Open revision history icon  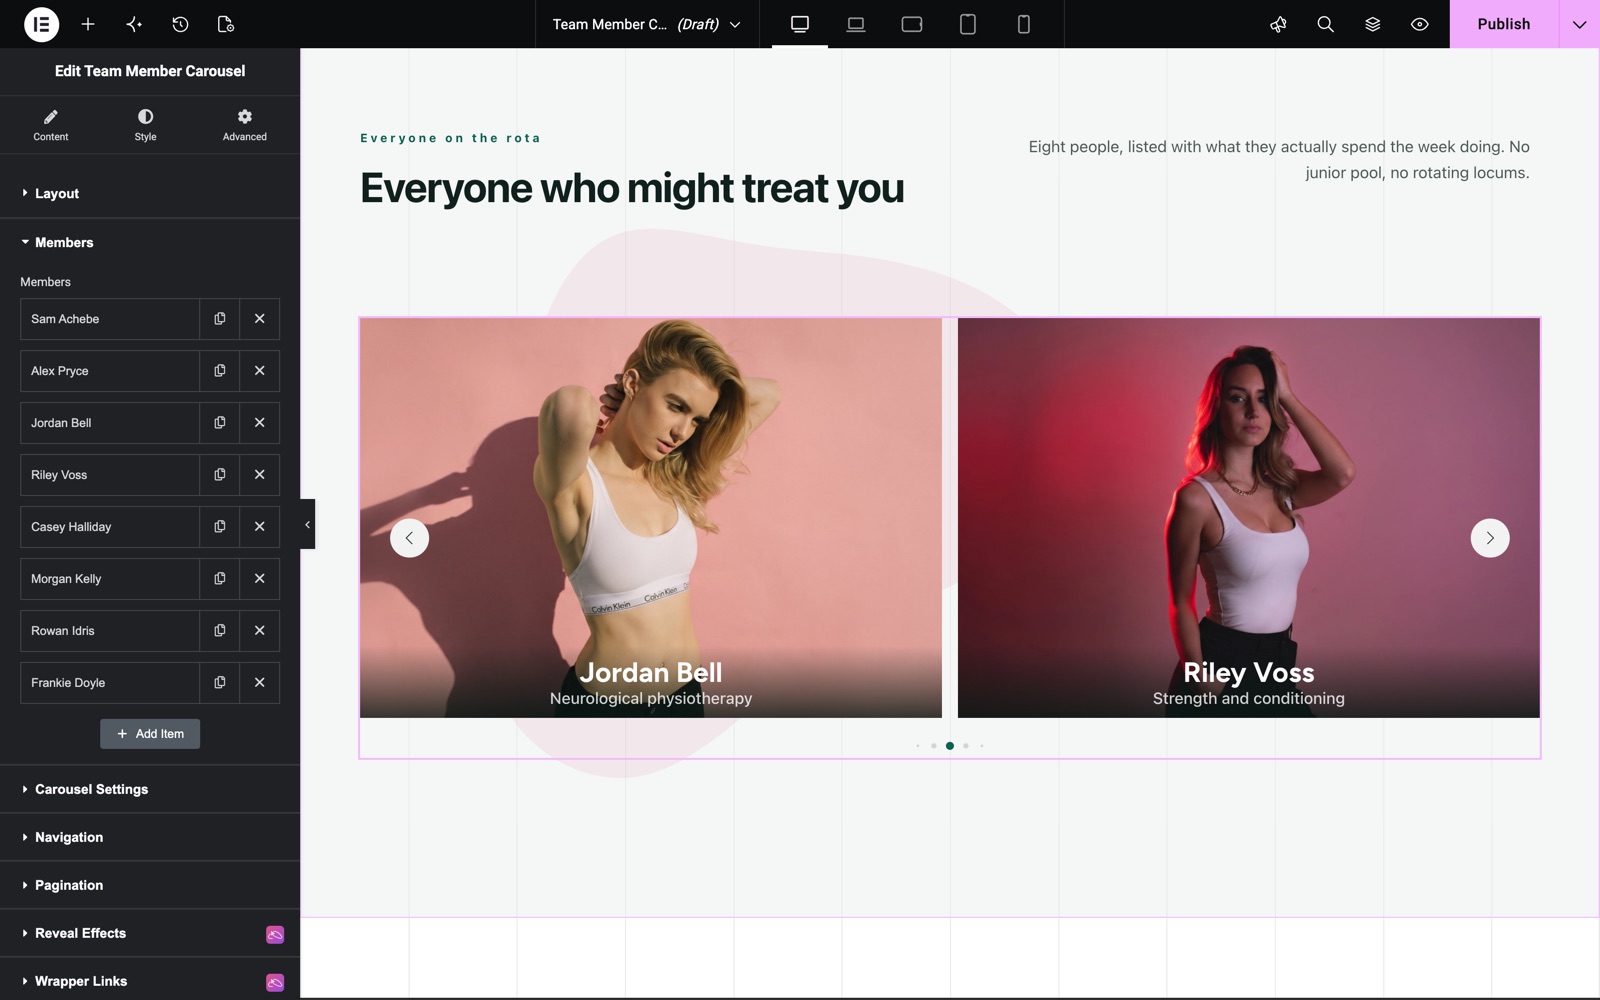click(180, 24)
